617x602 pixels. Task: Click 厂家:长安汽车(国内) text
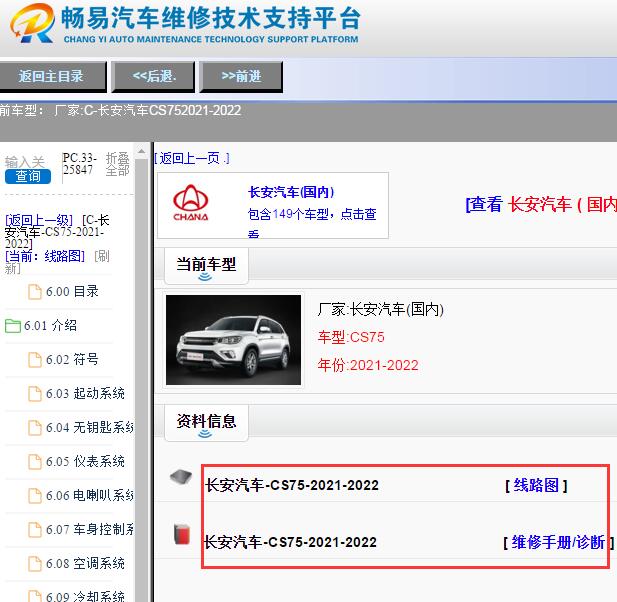coord(381,309)
